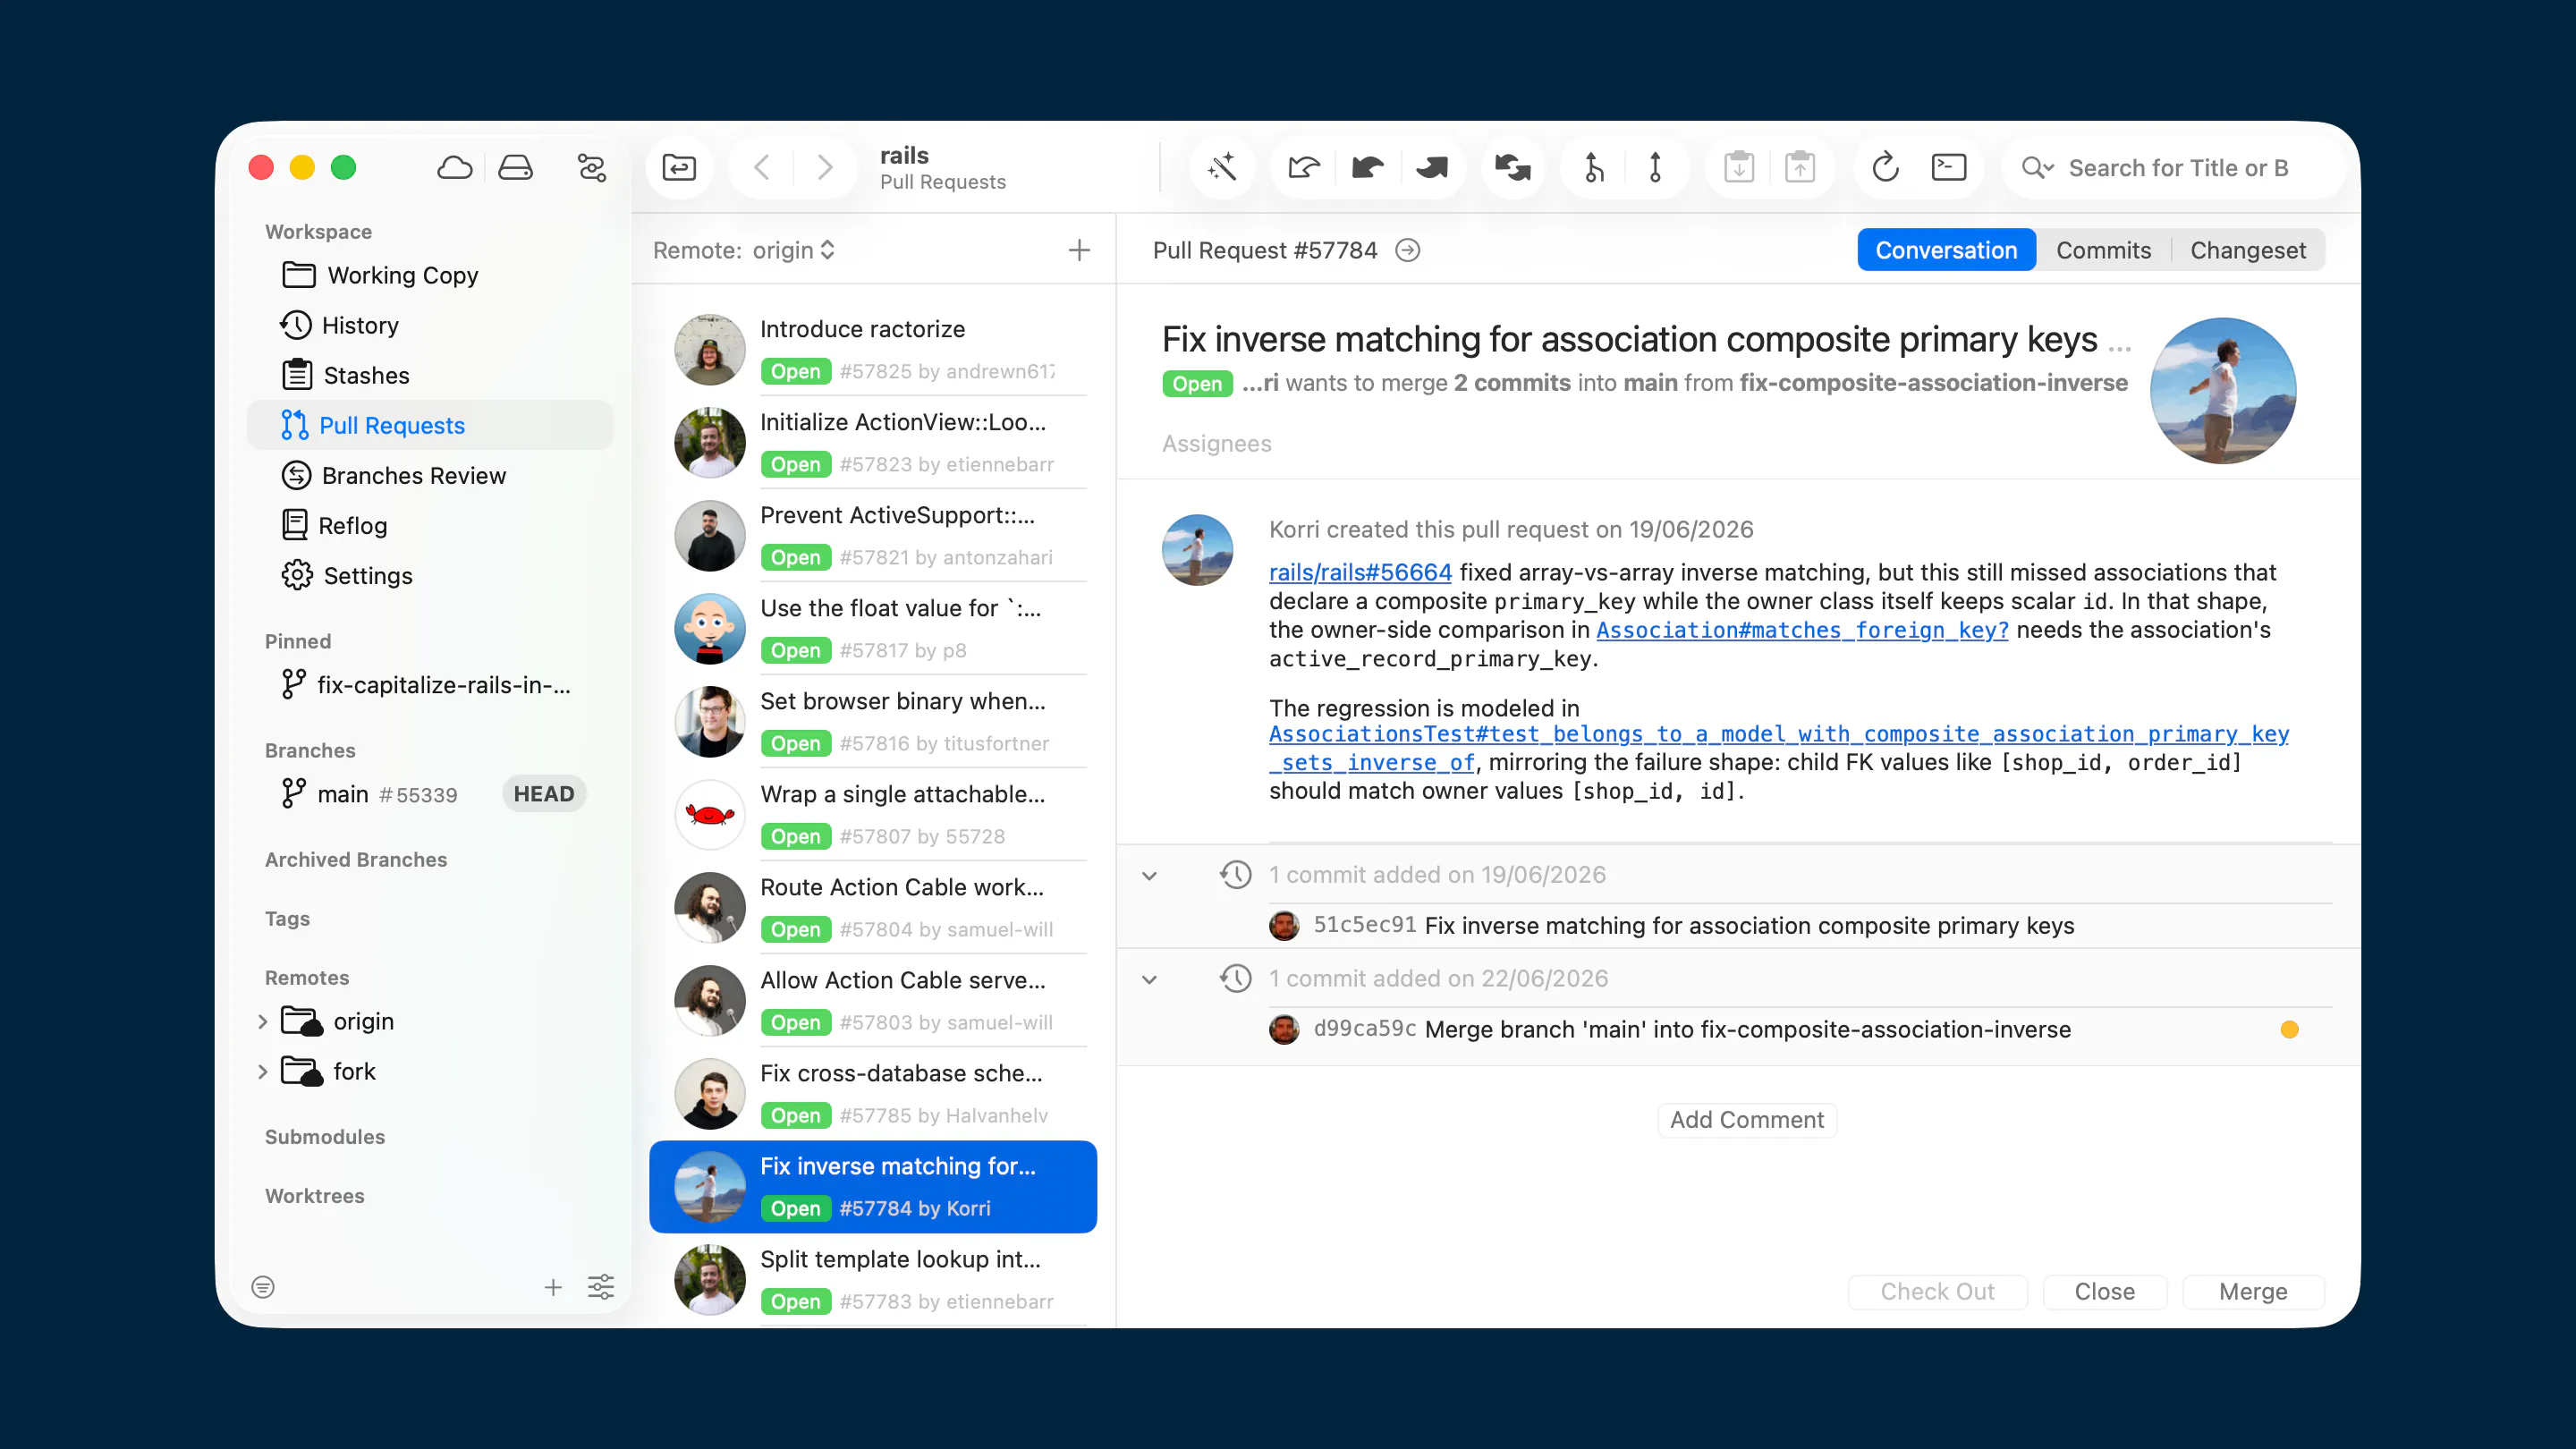Click the Close pull request button

pos(2105,1291)
